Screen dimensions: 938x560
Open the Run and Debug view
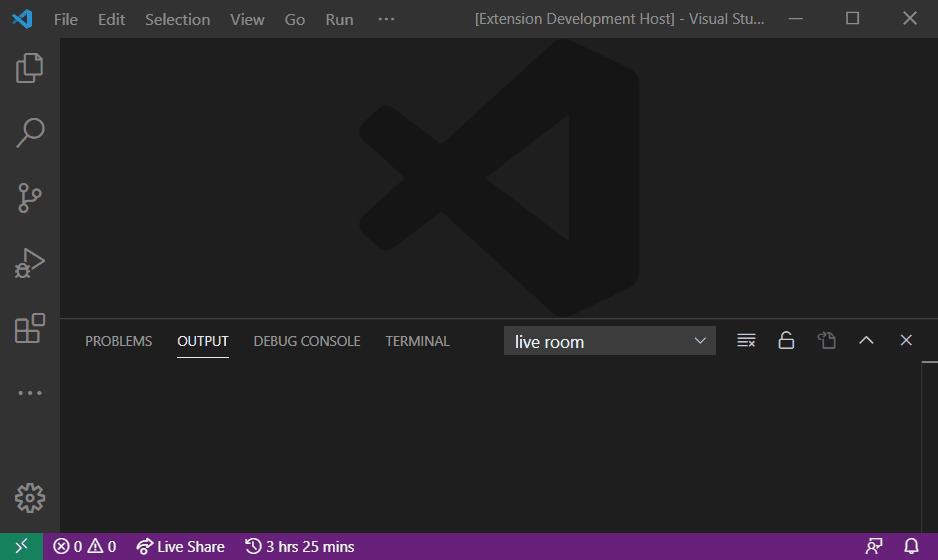pyautogui.click(x=29, y=263)
